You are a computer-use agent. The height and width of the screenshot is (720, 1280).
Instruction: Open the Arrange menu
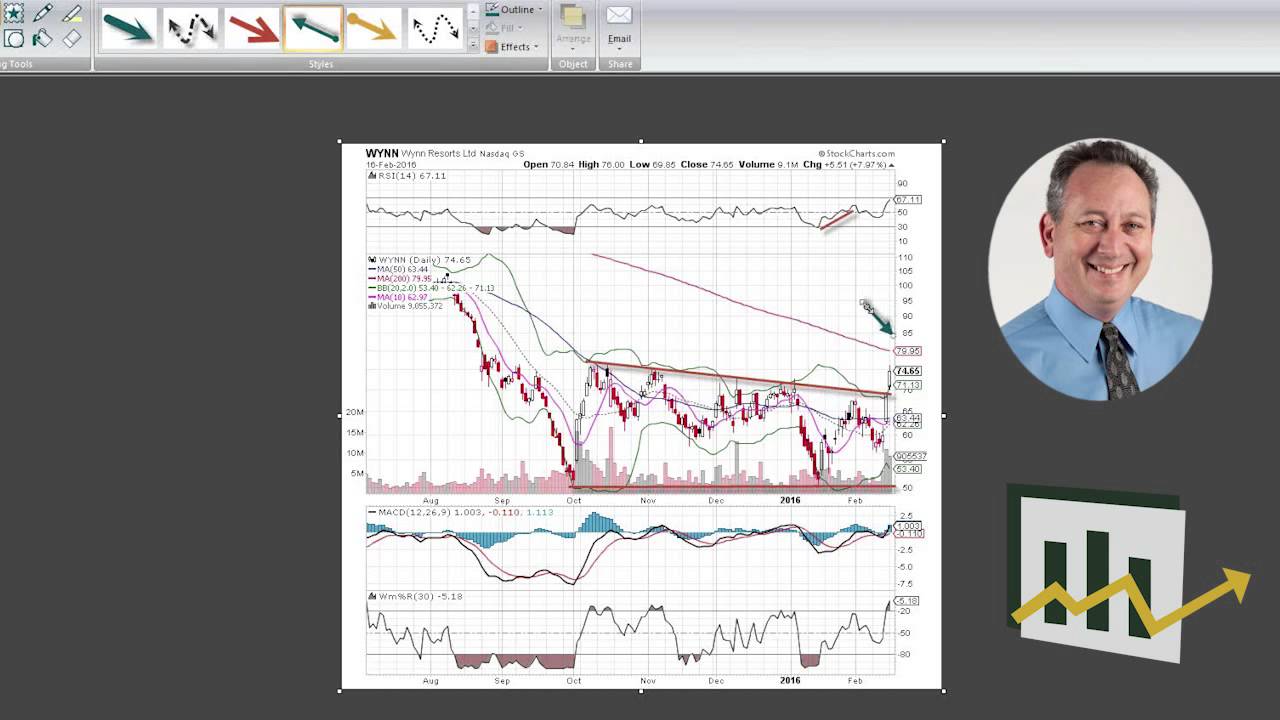tap(573, 28)
